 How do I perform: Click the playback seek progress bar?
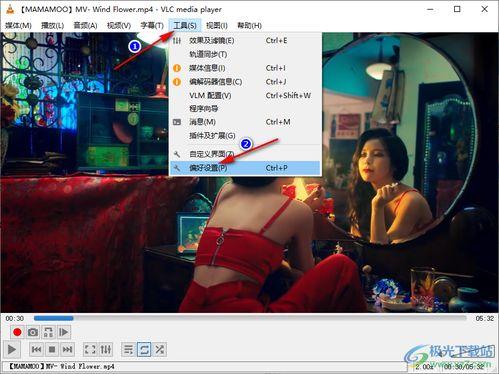[250, 318]
